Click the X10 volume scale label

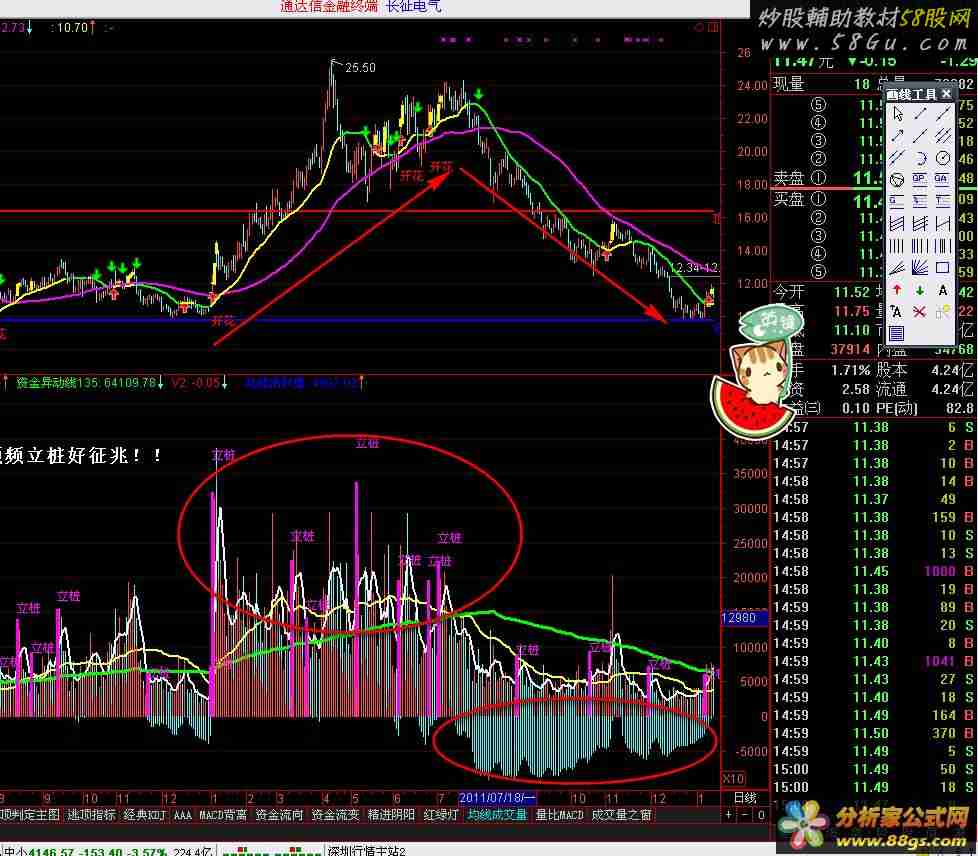click(x=734, y=779)
